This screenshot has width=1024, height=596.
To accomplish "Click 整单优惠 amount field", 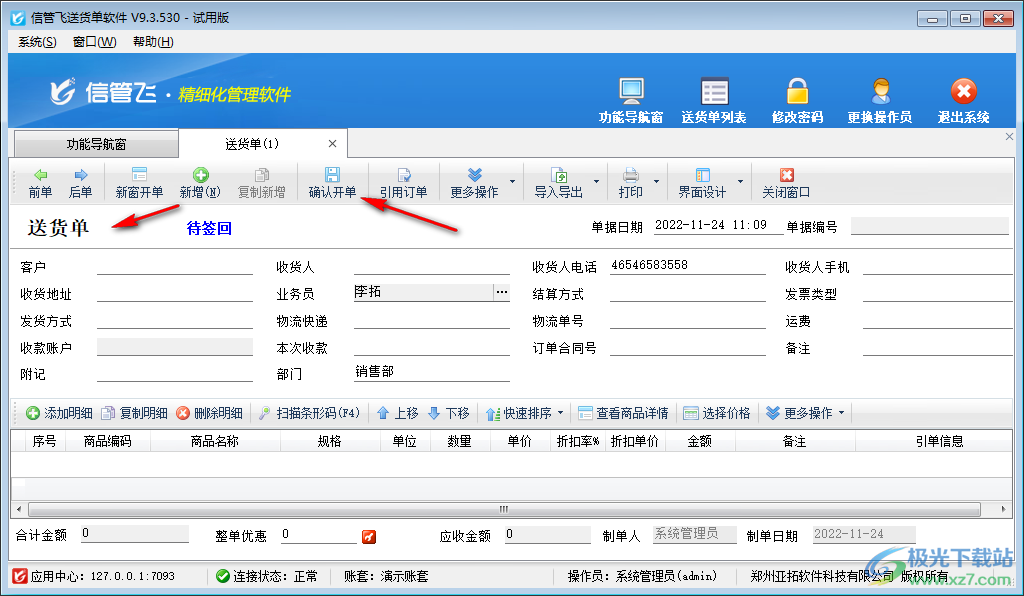I will pyautogui.click(x=319, y=535).
